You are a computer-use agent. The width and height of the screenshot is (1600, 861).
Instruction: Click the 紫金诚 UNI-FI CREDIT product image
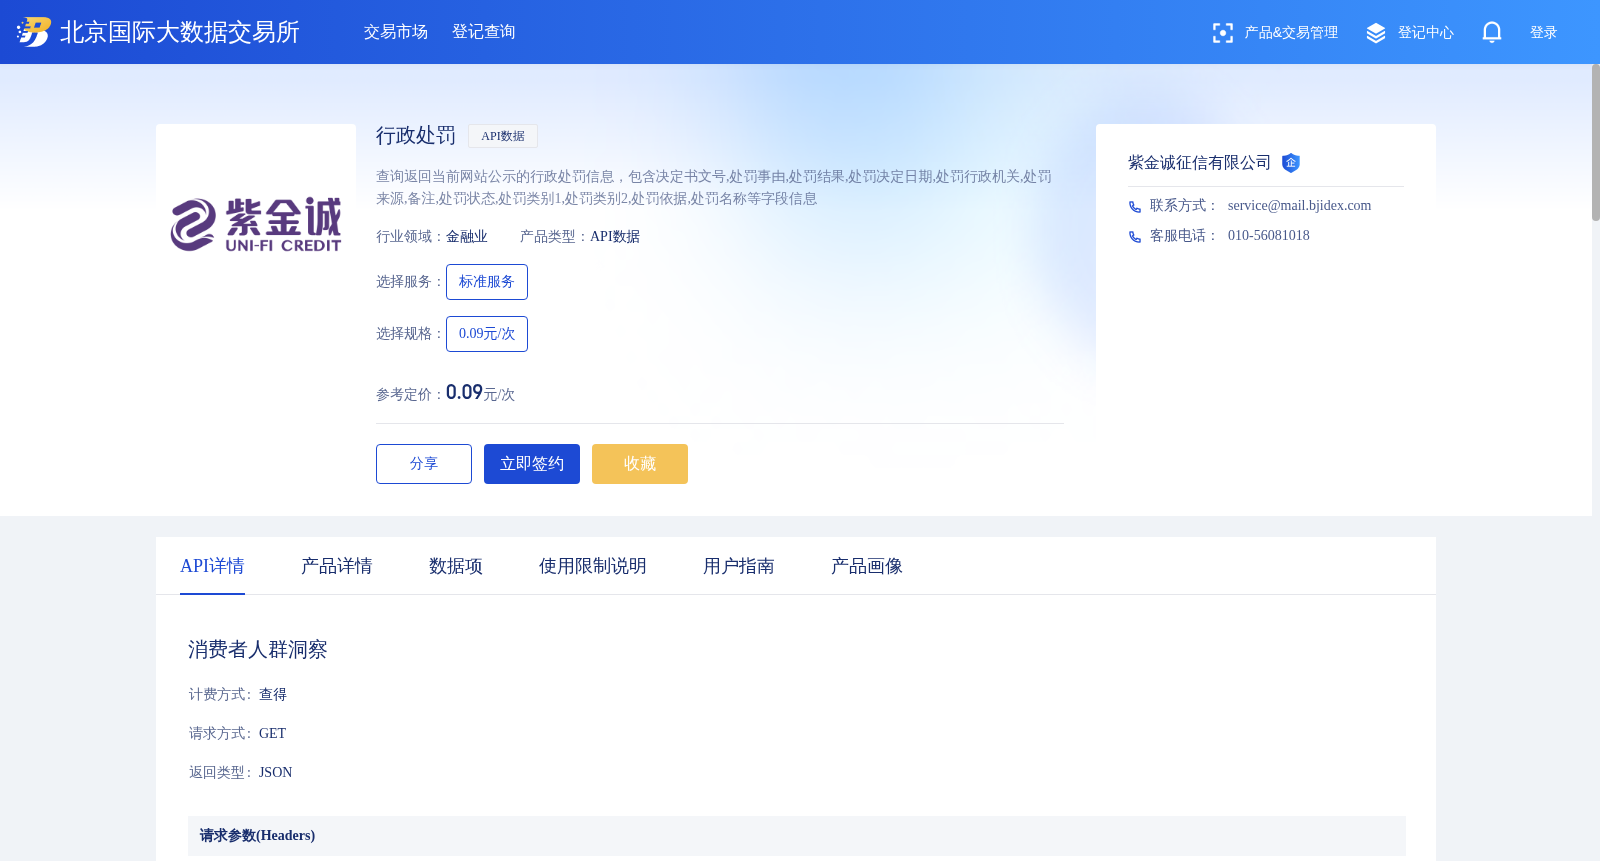[256, 224]
